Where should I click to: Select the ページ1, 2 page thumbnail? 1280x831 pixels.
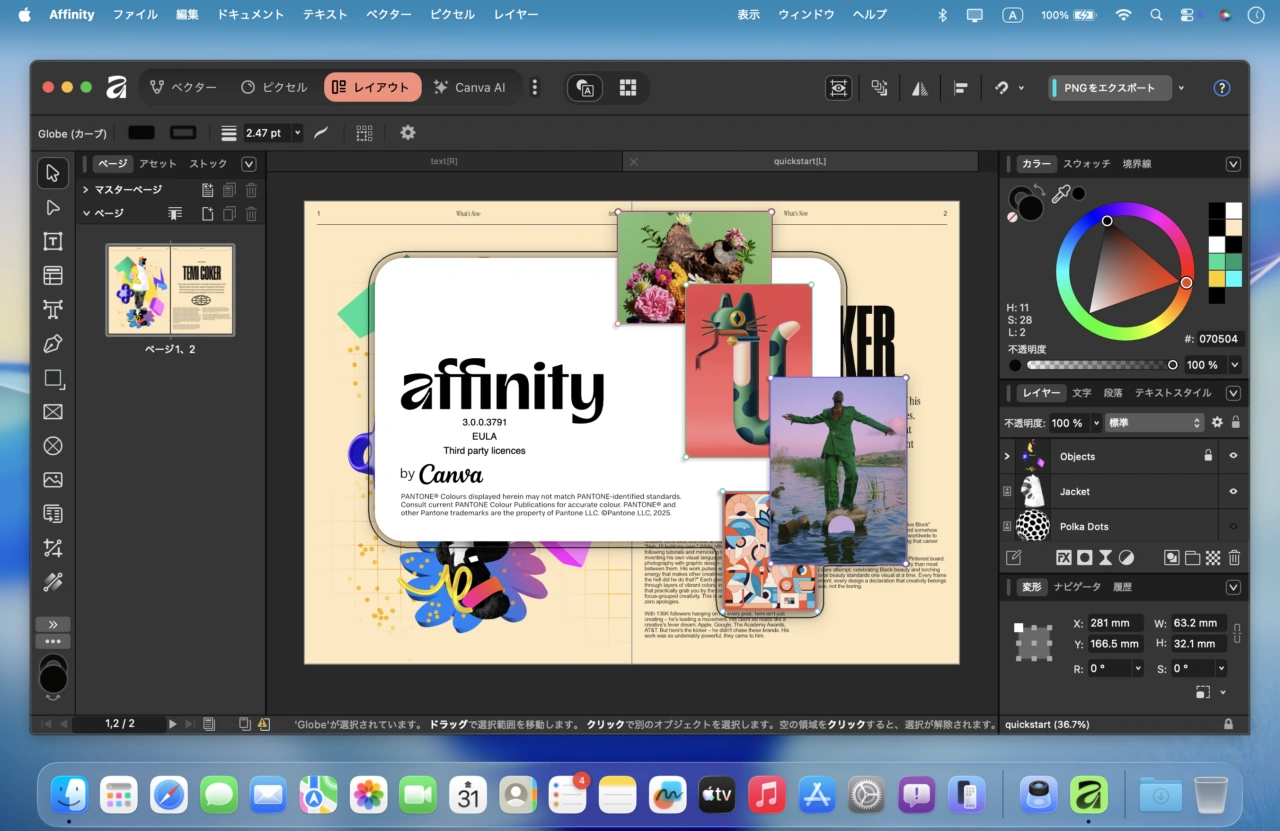point(169,290)
